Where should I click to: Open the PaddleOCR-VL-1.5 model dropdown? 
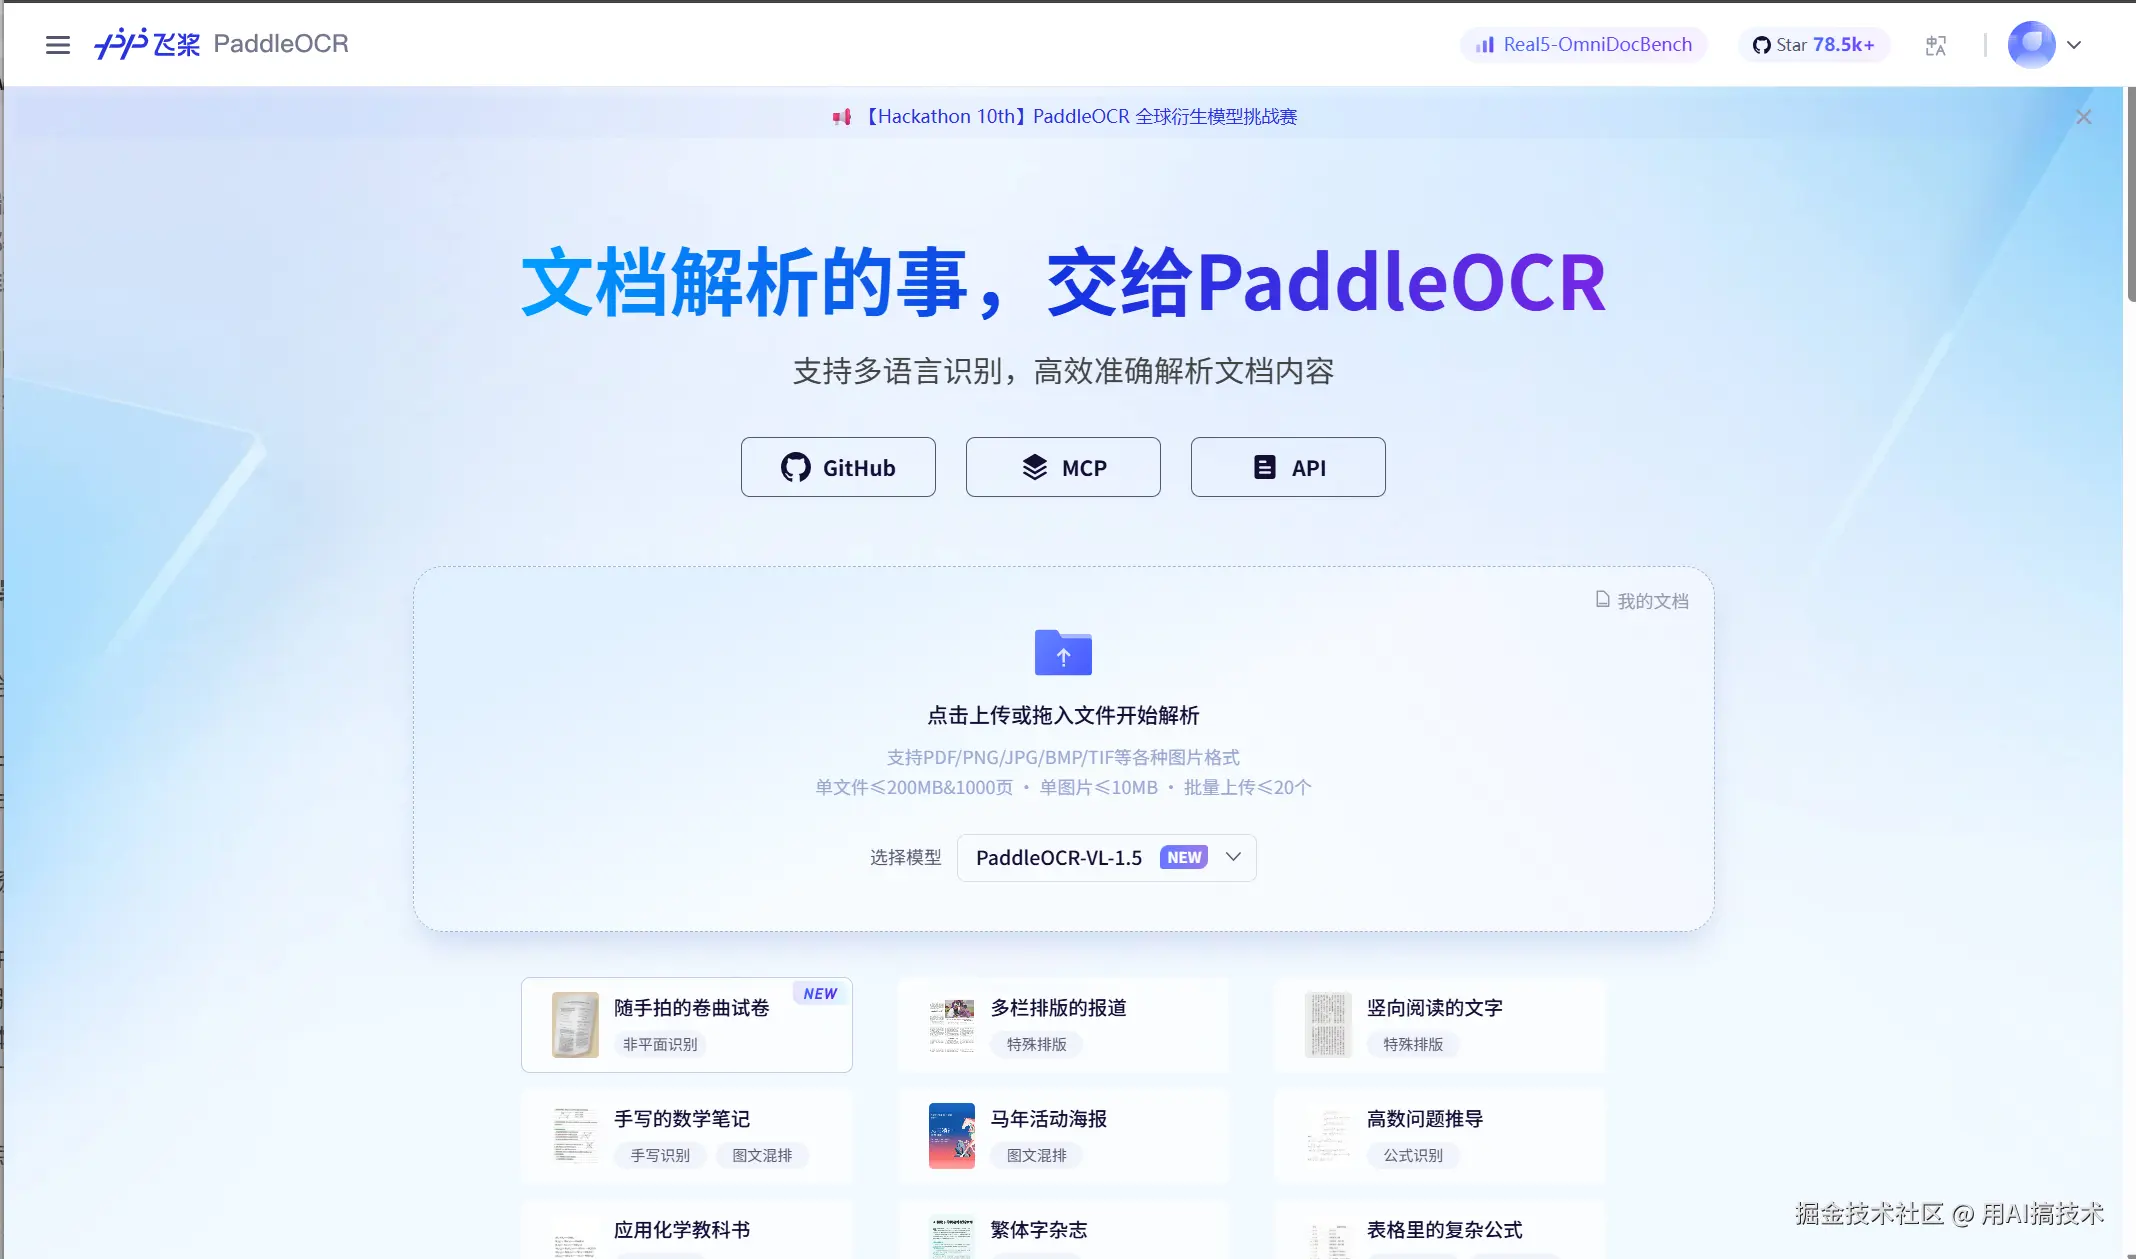tap(1106, 858)
